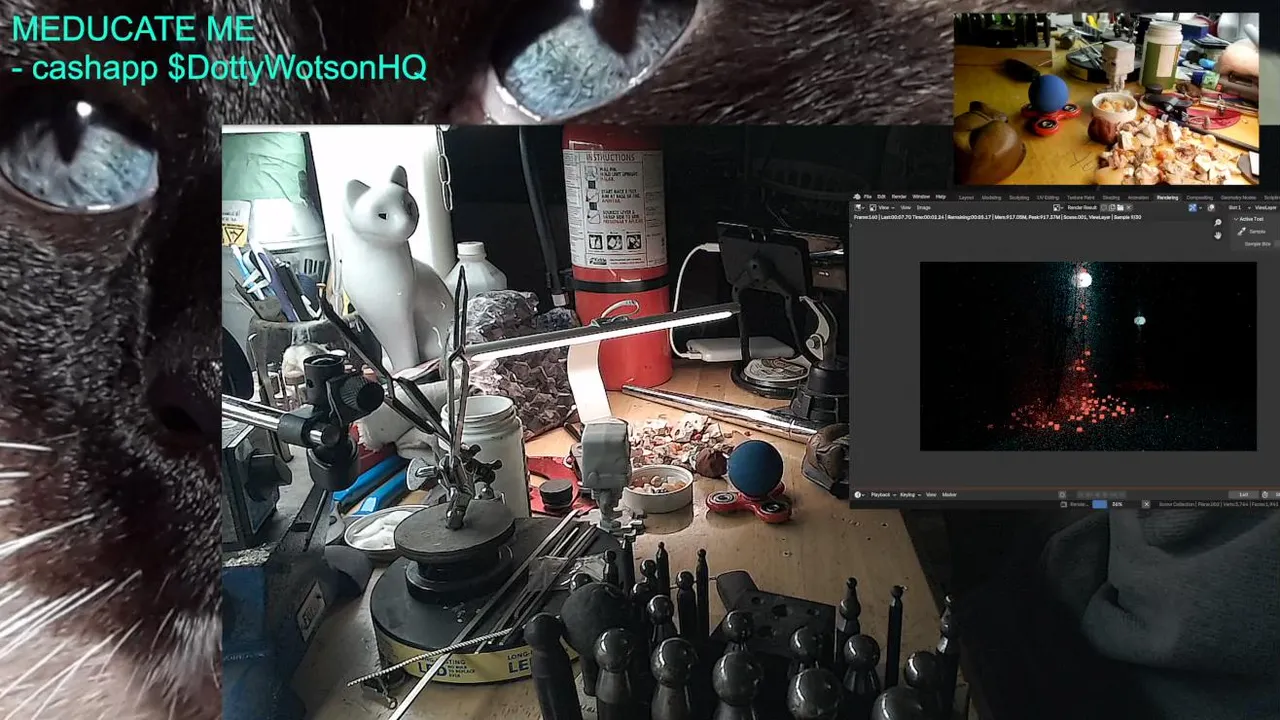This screenshot has width=1280, height=720.
Task: Open the timeline View menu
Action: 931,494
